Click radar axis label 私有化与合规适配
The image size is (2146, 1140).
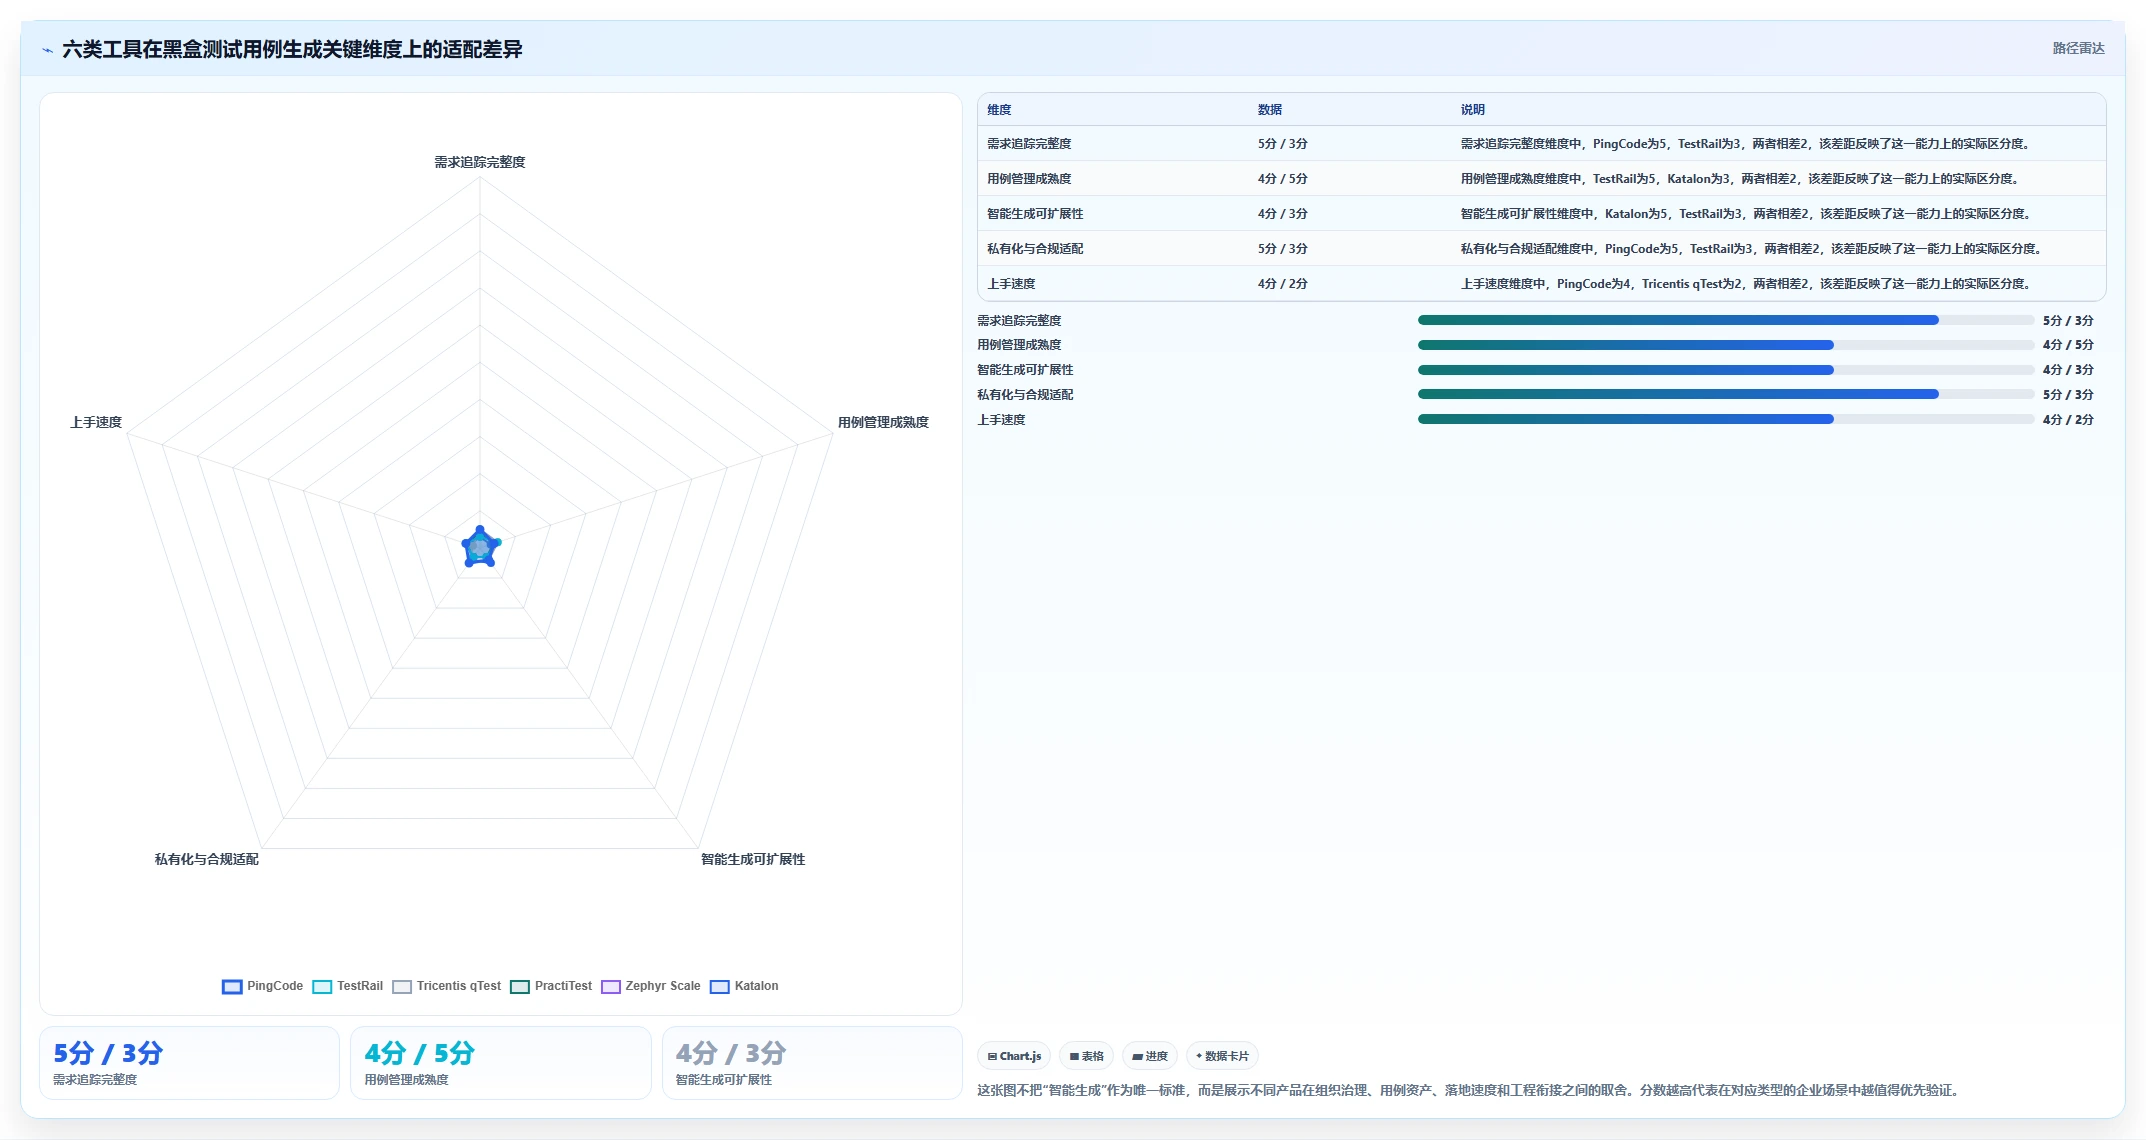coord(207,859)
